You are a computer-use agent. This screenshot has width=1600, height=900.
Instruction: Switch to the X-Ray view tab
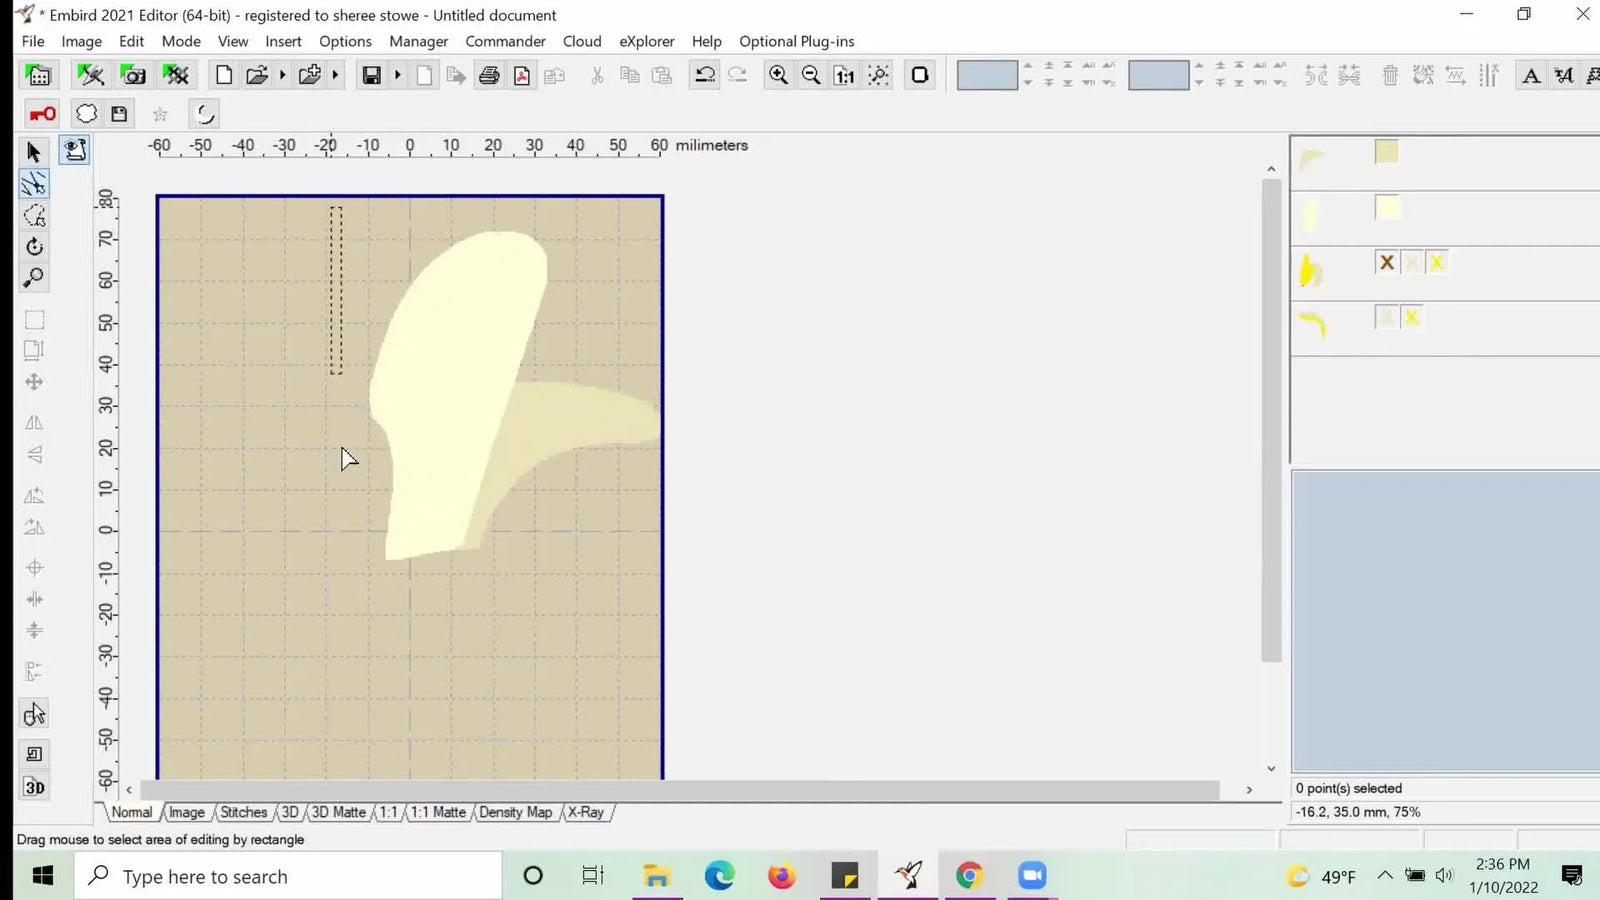coord(586,812)
